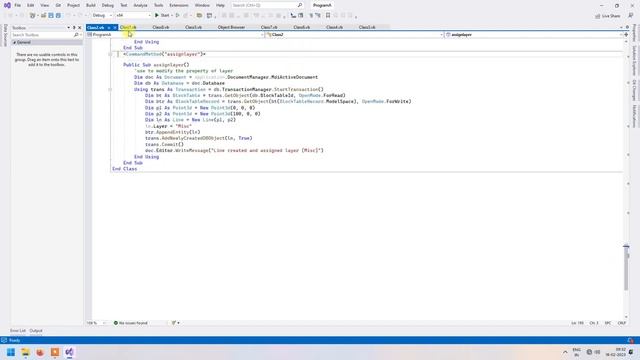Click the Live Share button

[x=608, y=16]
